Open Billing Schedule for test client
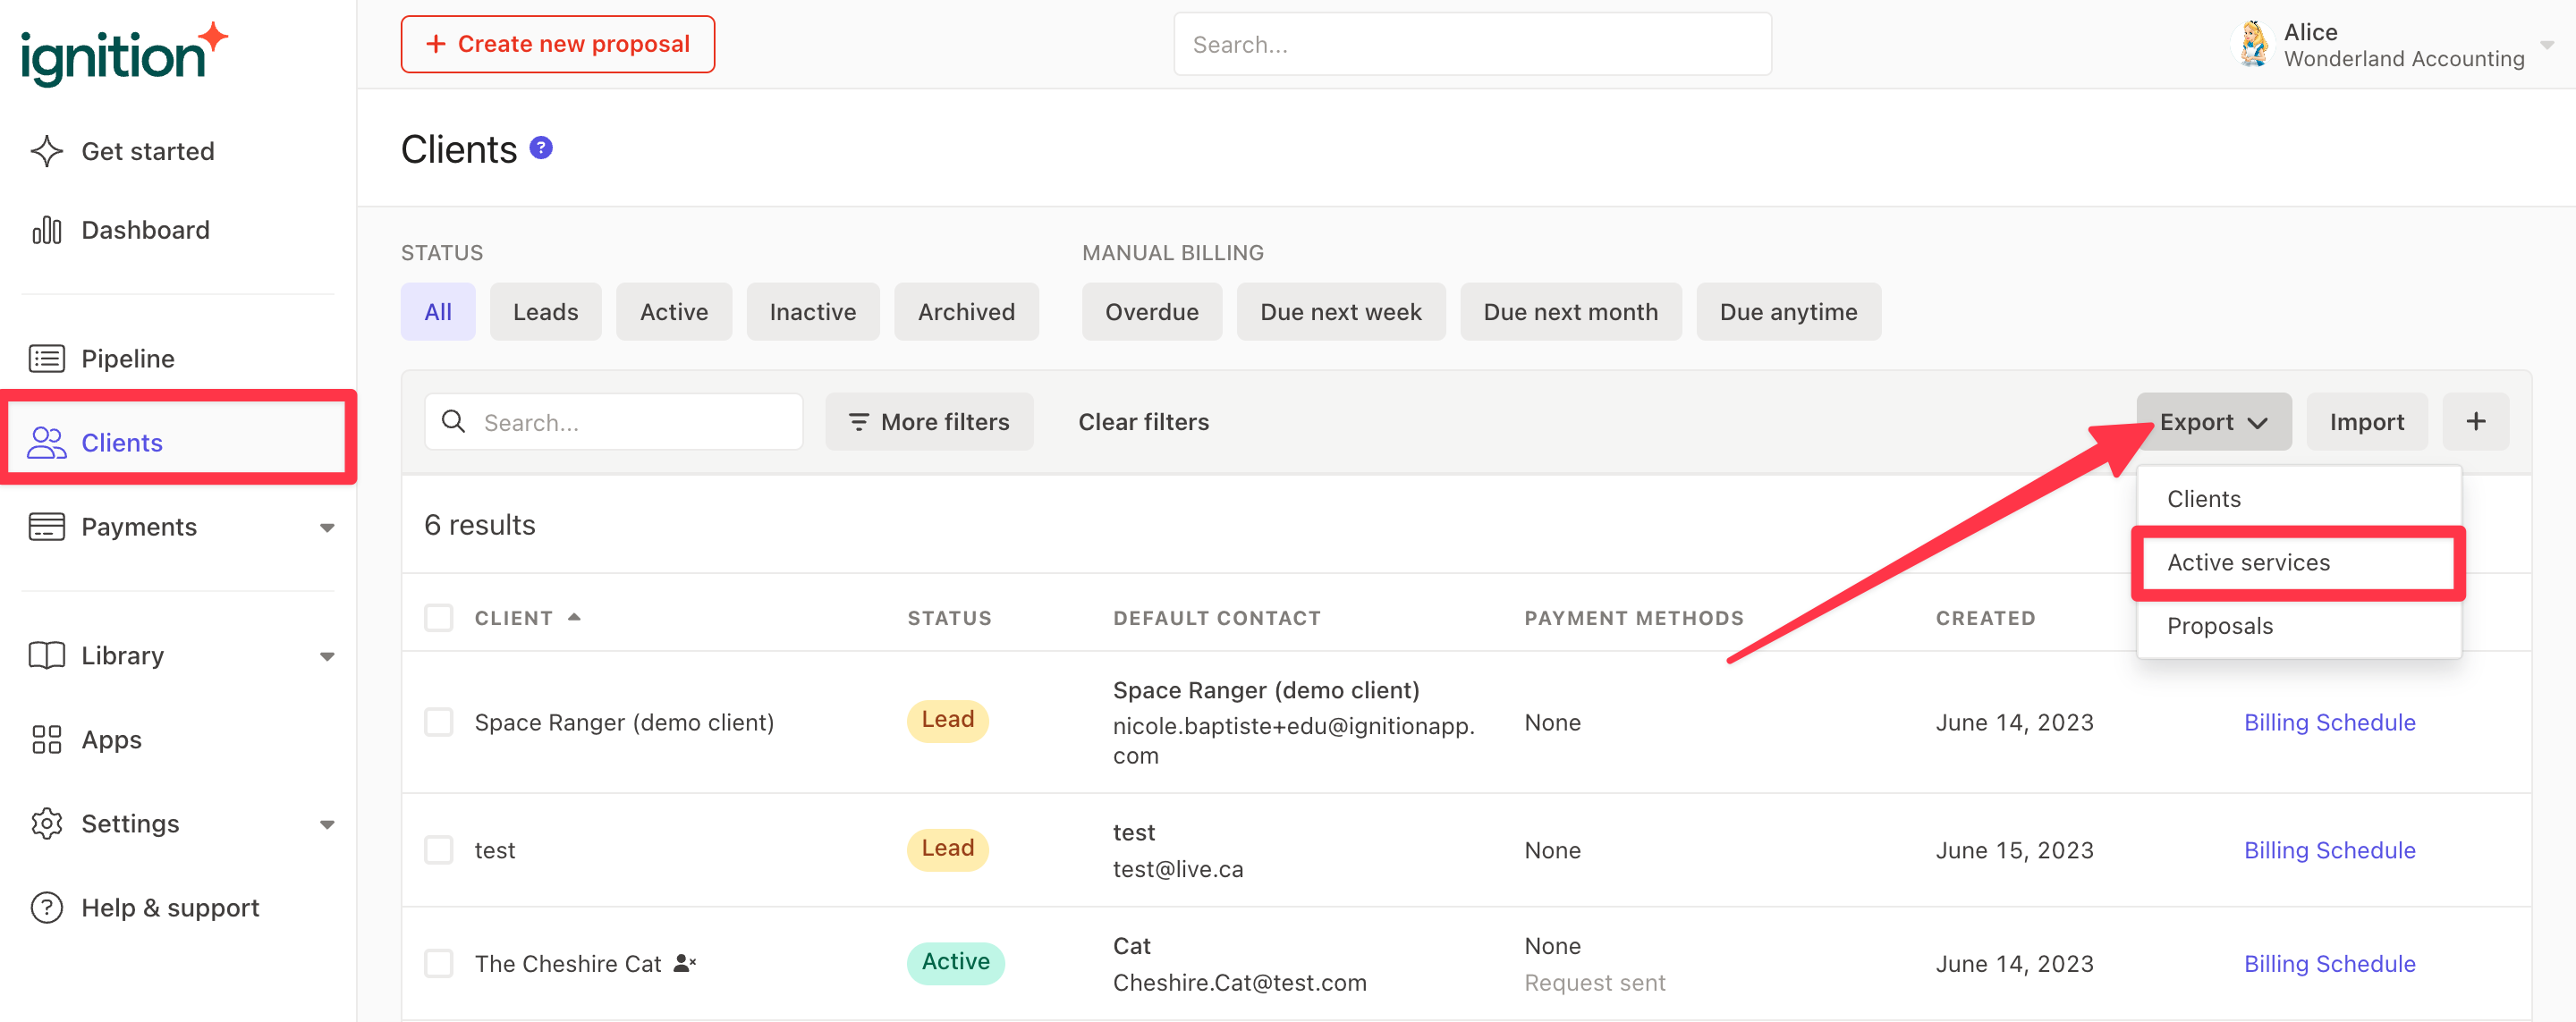Screen dimensions: 2576x1022 pyautogui.click(x=2329, y=850)
